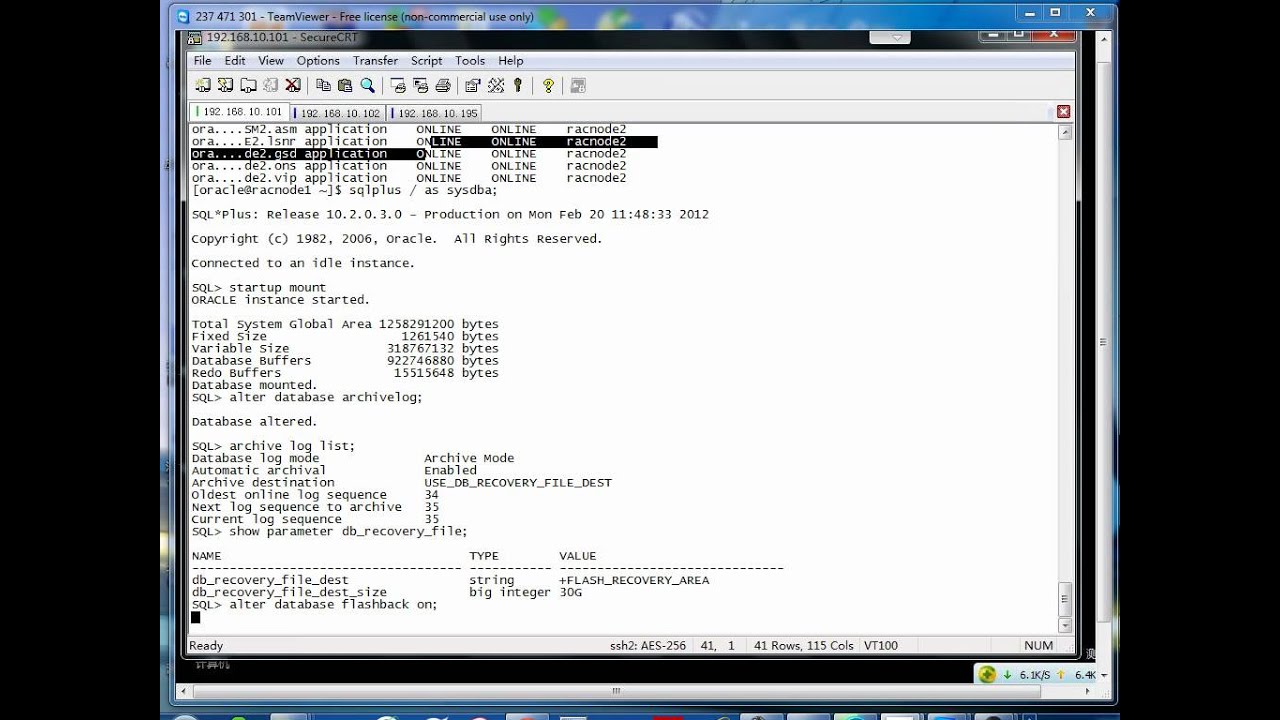Click the 'alter database archivelog;' command text
The image size is (1280, 720).
(x=326, y=397)
